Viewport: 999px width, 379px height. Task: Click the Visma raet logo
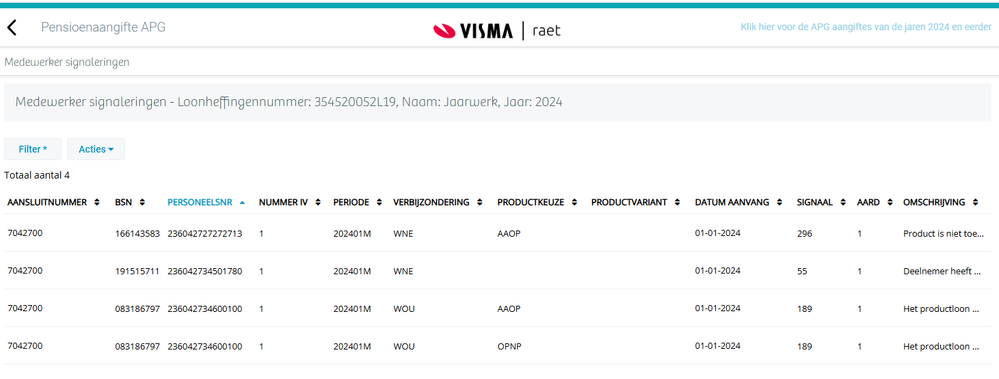(497, 30)
